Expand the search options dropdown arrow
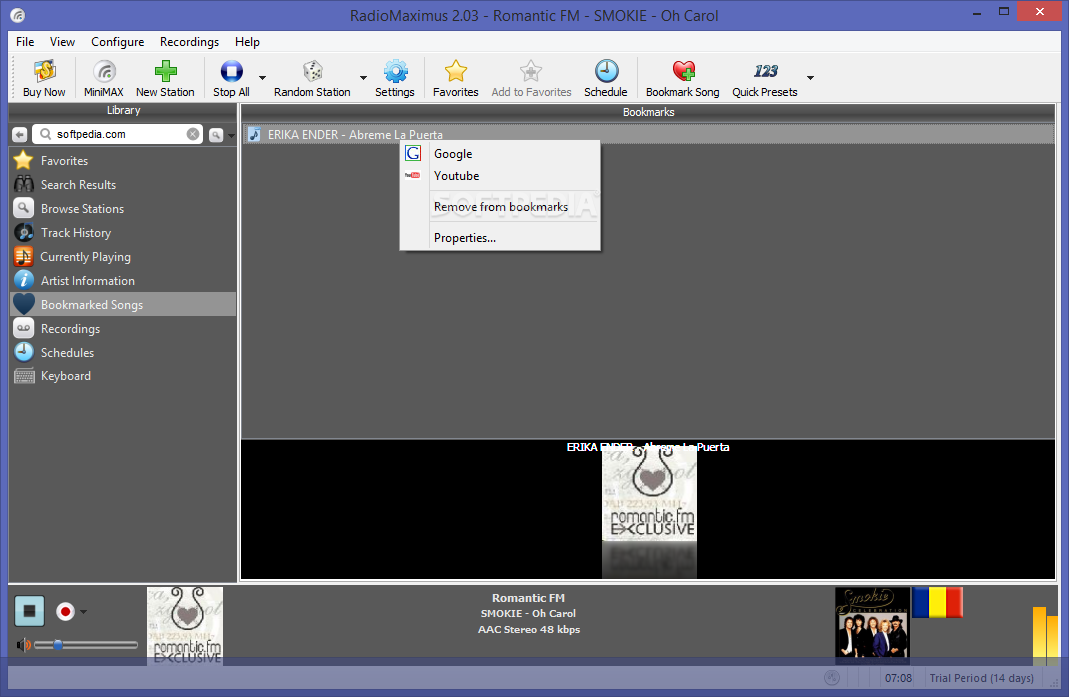 tap(231, 135)
